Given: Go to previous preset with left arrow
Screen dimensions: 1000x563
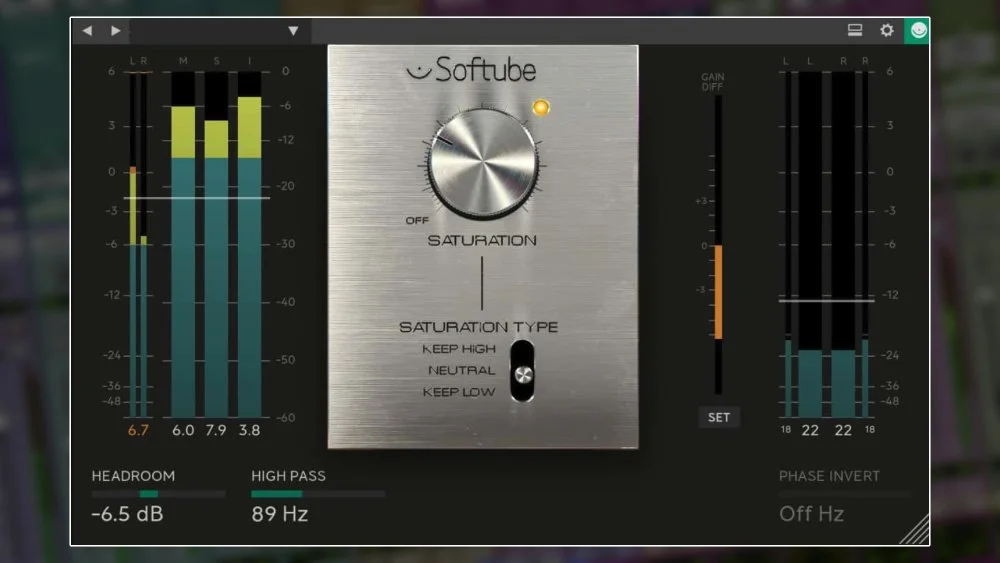Looking at the screenshot, I should tap(87, 31).
